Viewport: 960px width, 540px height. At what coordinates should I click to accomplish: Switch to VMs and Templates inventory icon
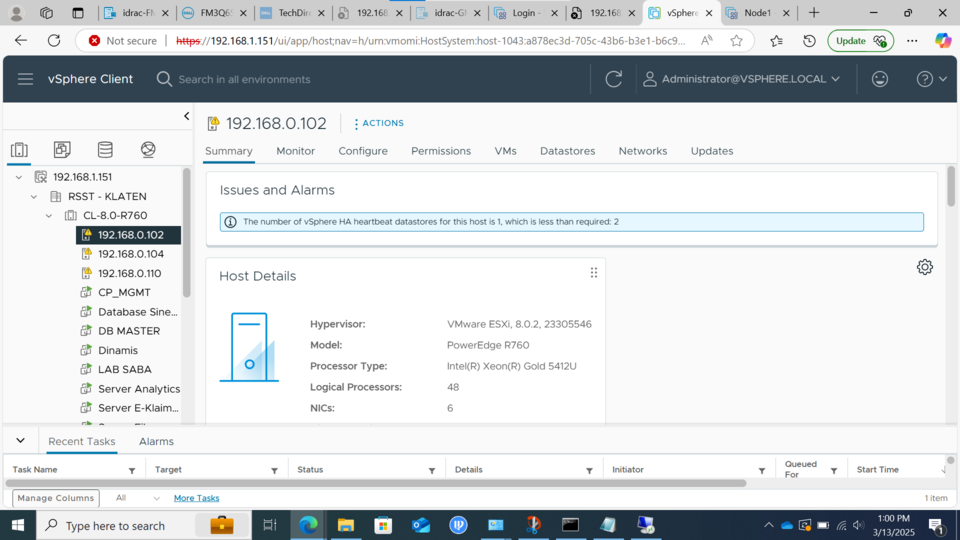(62, 150)
